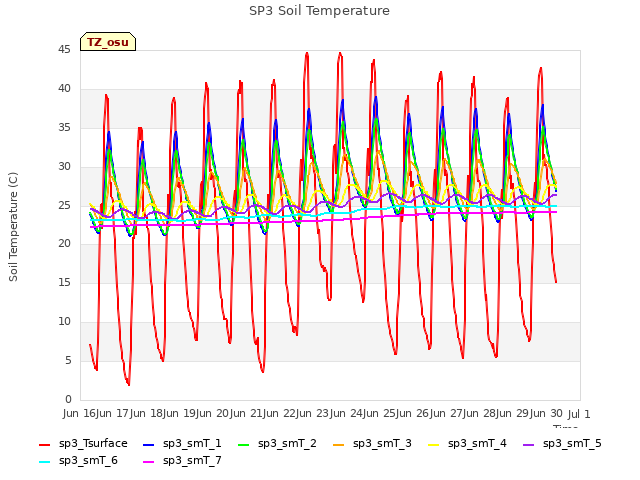Click the Jul 1 x-axis tick label
This screenshot has width=640, height=480.
pyautogui.click(x=579, y=414)
